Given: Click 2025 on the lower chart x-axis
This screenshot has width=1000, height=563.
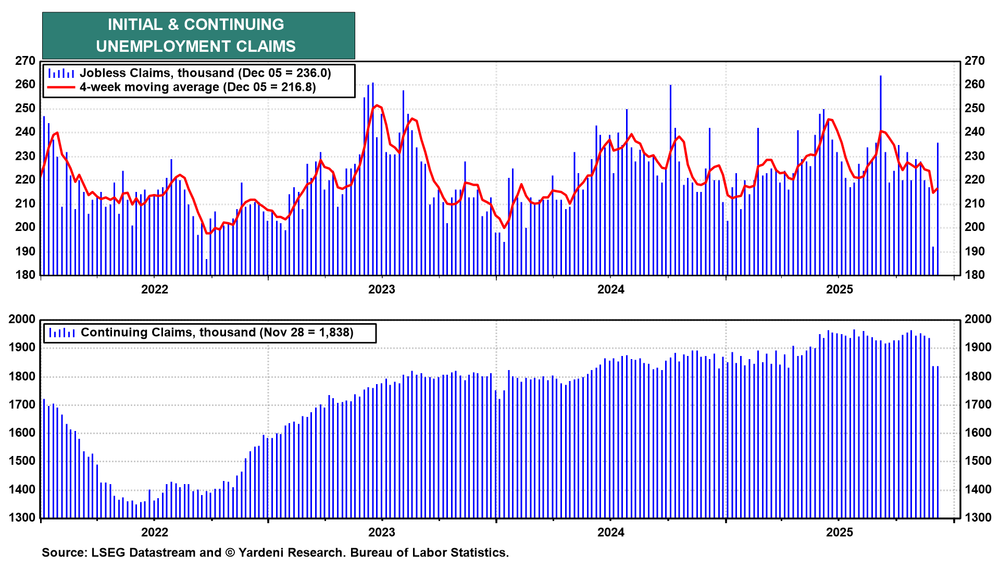Looking at the screenshot, I should point(837,533).
